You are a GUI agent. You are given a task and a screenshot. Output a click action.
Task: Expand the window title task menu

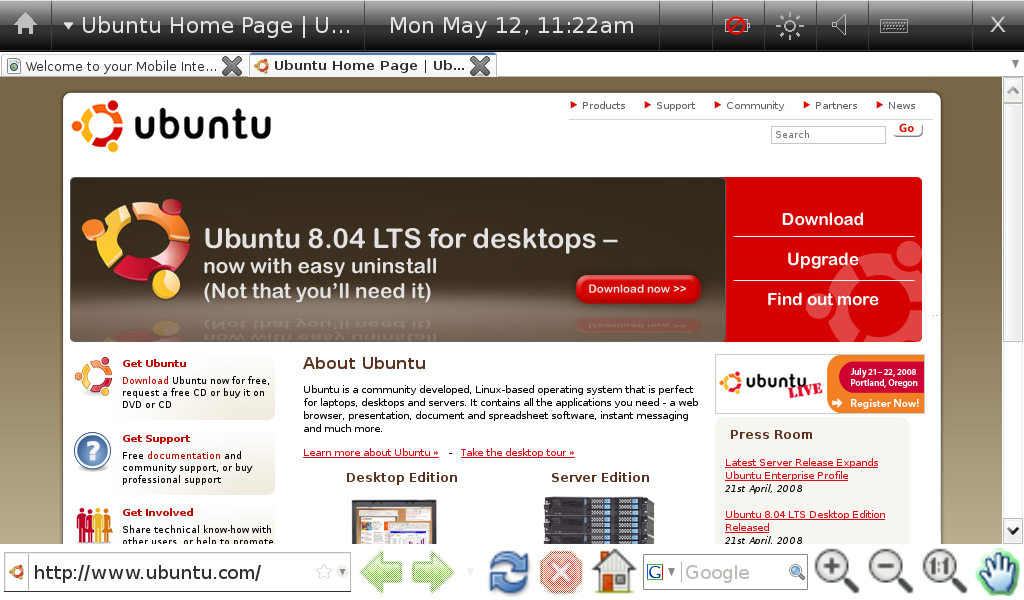68,26
